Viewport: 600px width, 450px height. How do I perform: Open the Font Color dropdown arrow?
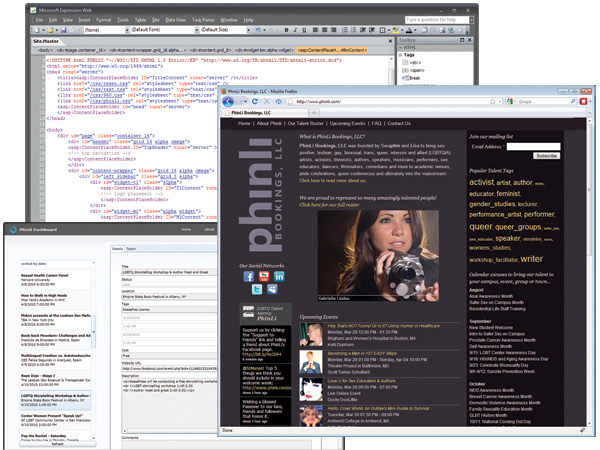click(415, 30)
